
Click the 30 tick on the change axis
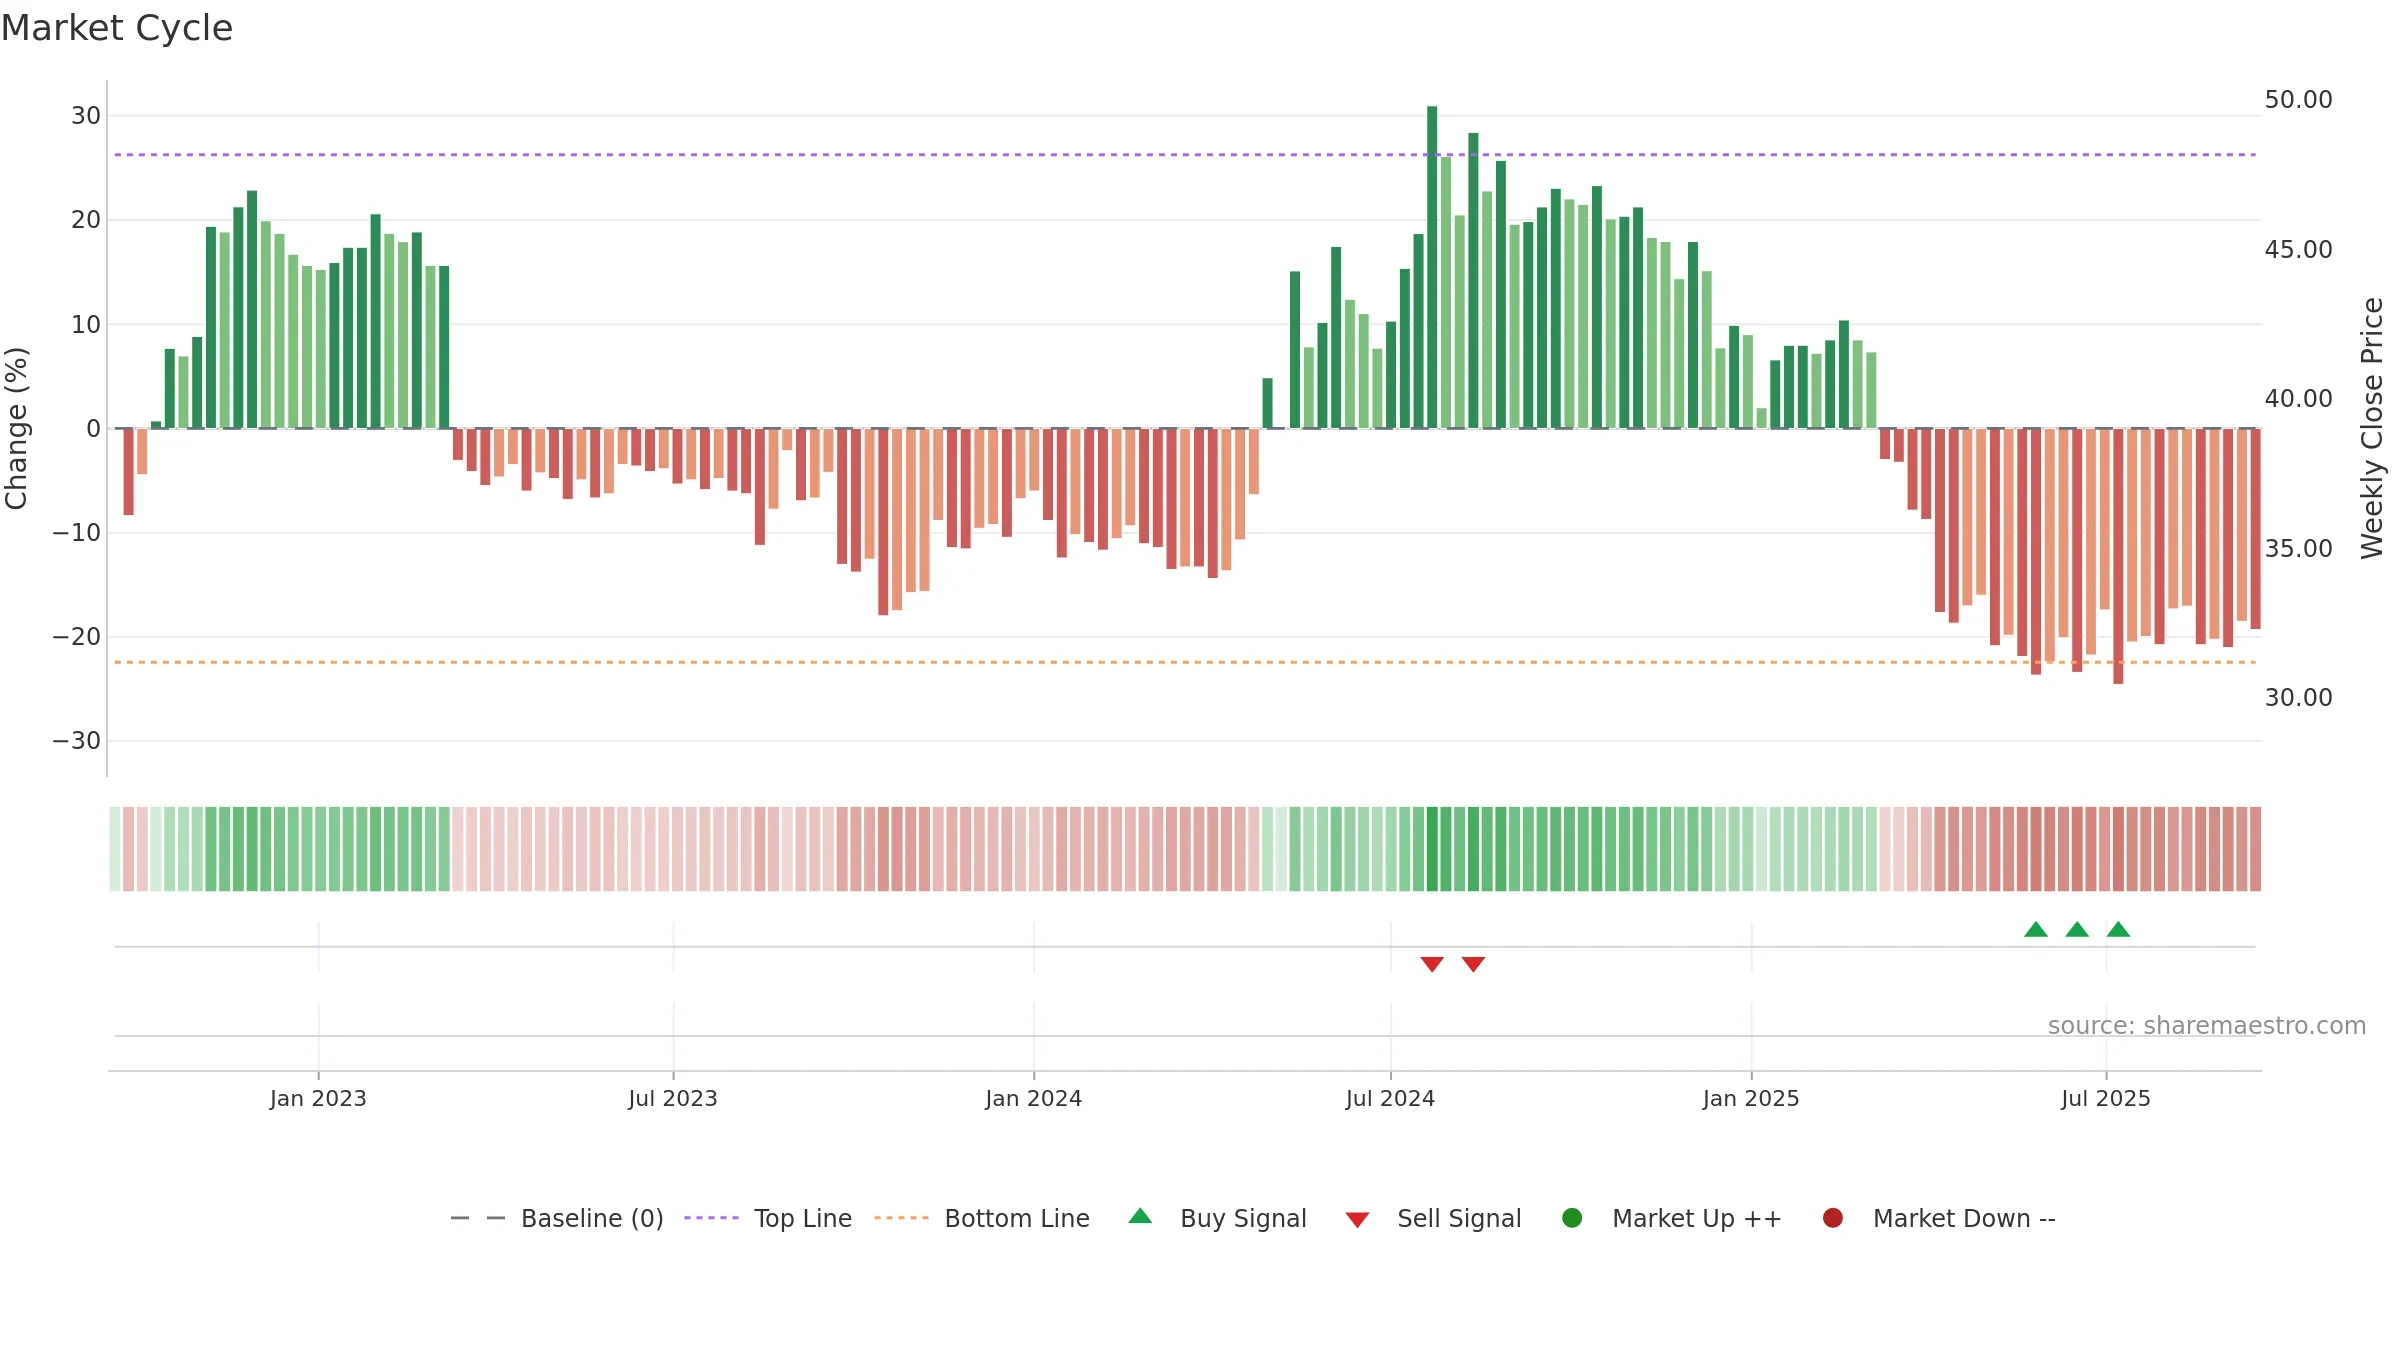point(86,116)
